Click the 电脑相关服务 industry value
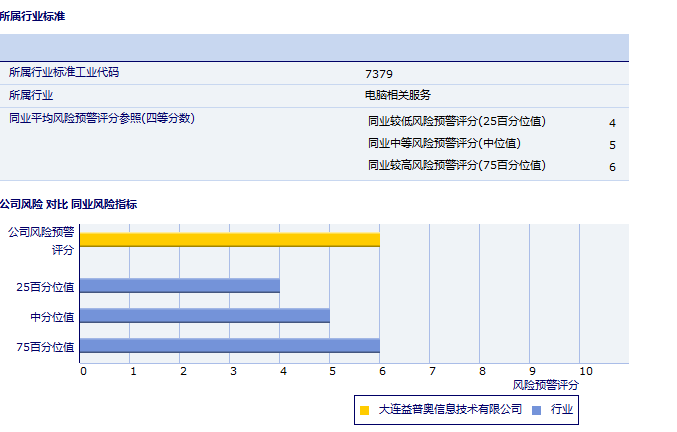The height and width of the screenshot is (432, 677). [398, 96]
